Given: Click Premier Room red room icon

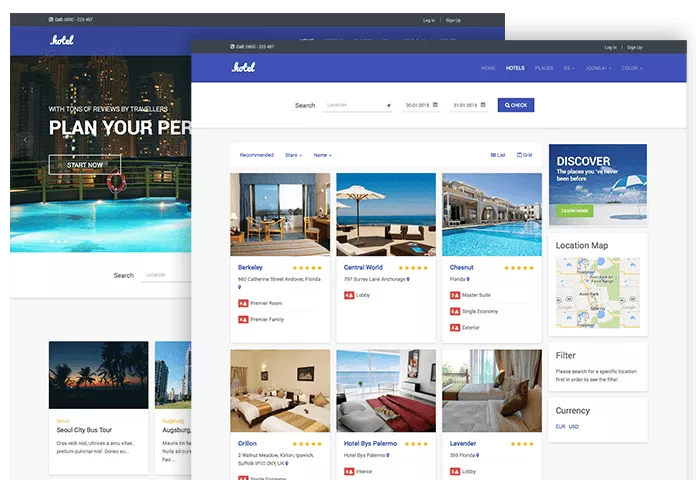Looking at the screenshot, I should [x=243, y=303].
